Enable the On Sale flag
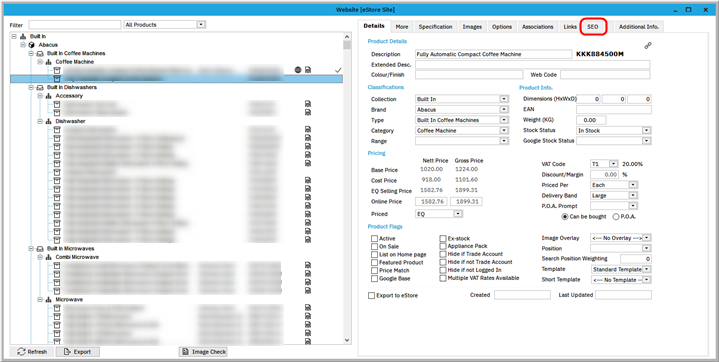The height and width of the screenshot is (362, 719). (375, 246)
